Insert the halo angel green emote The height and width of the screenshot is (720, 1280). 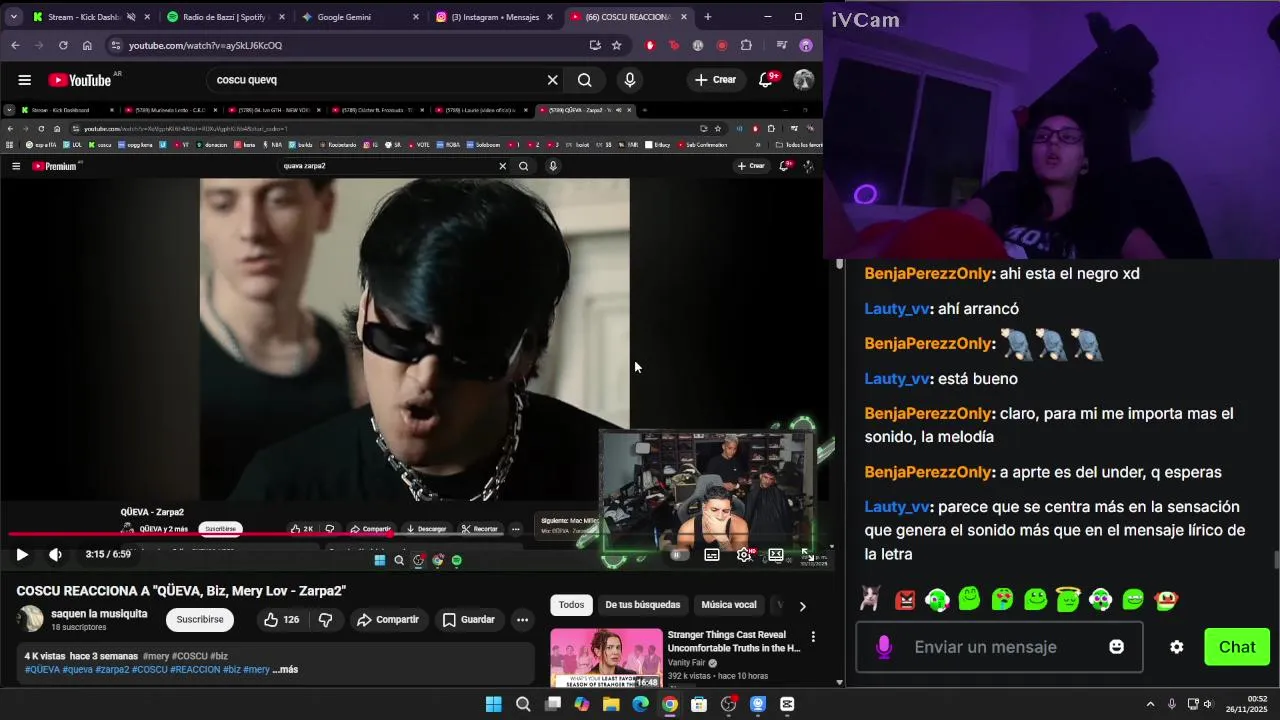1068,600
